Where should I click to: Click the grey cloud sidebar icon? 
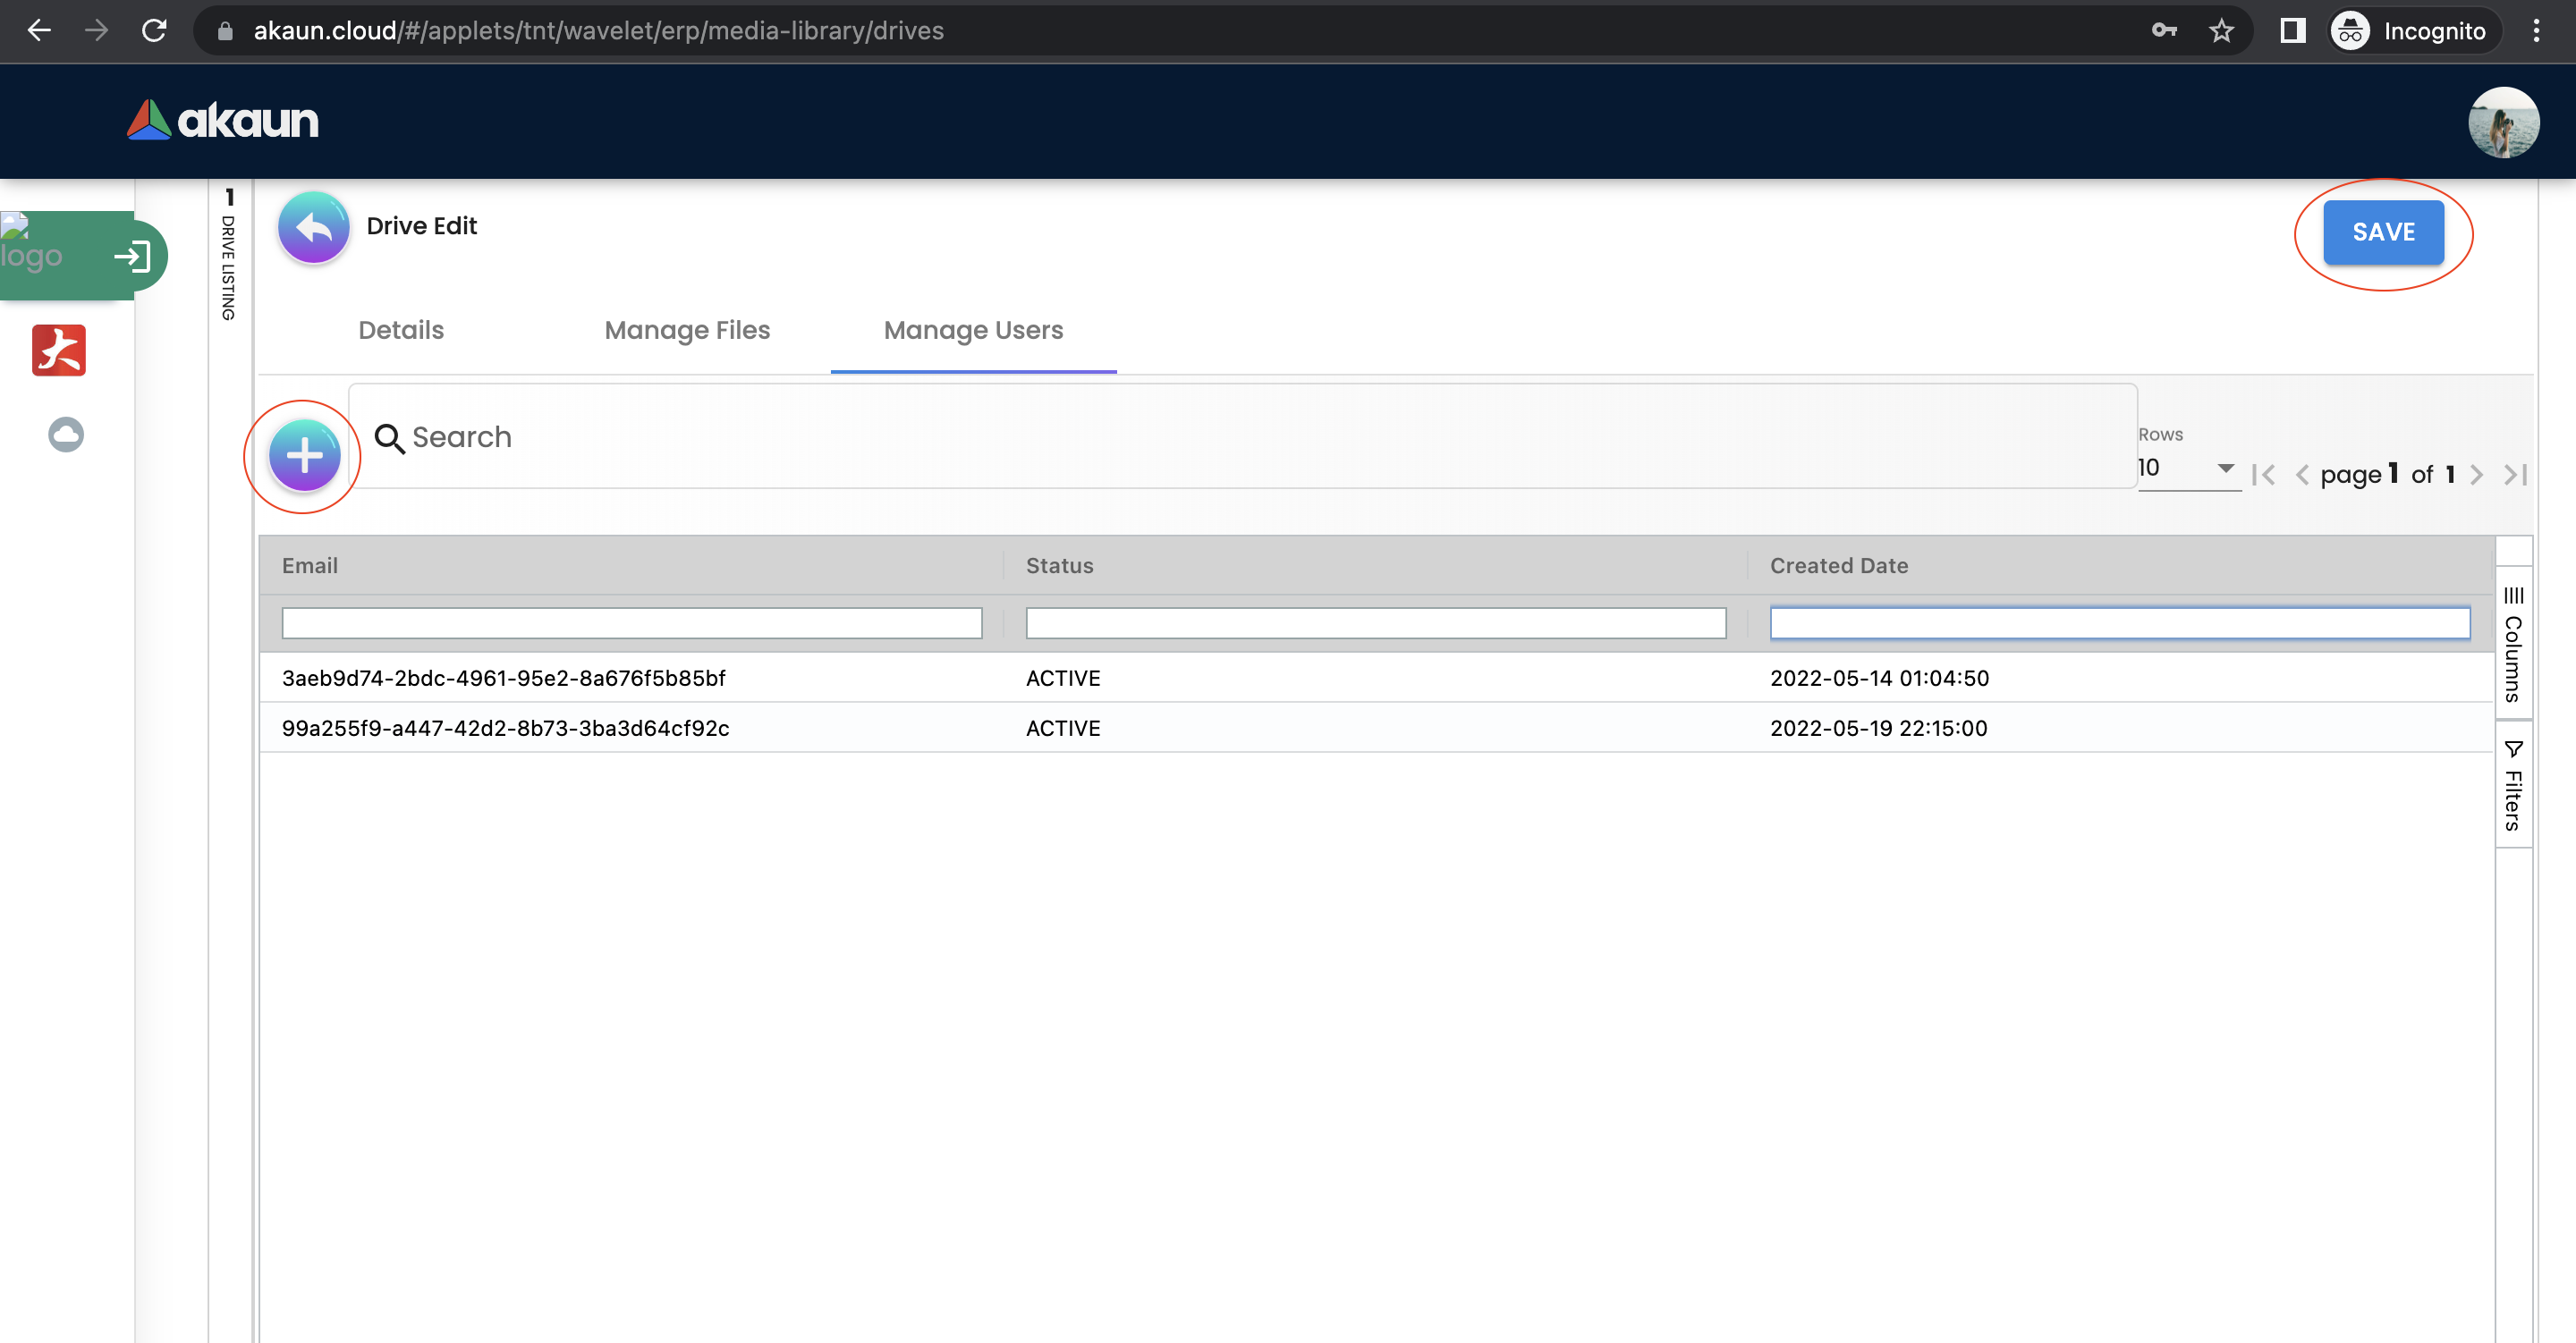coord(66,434)
